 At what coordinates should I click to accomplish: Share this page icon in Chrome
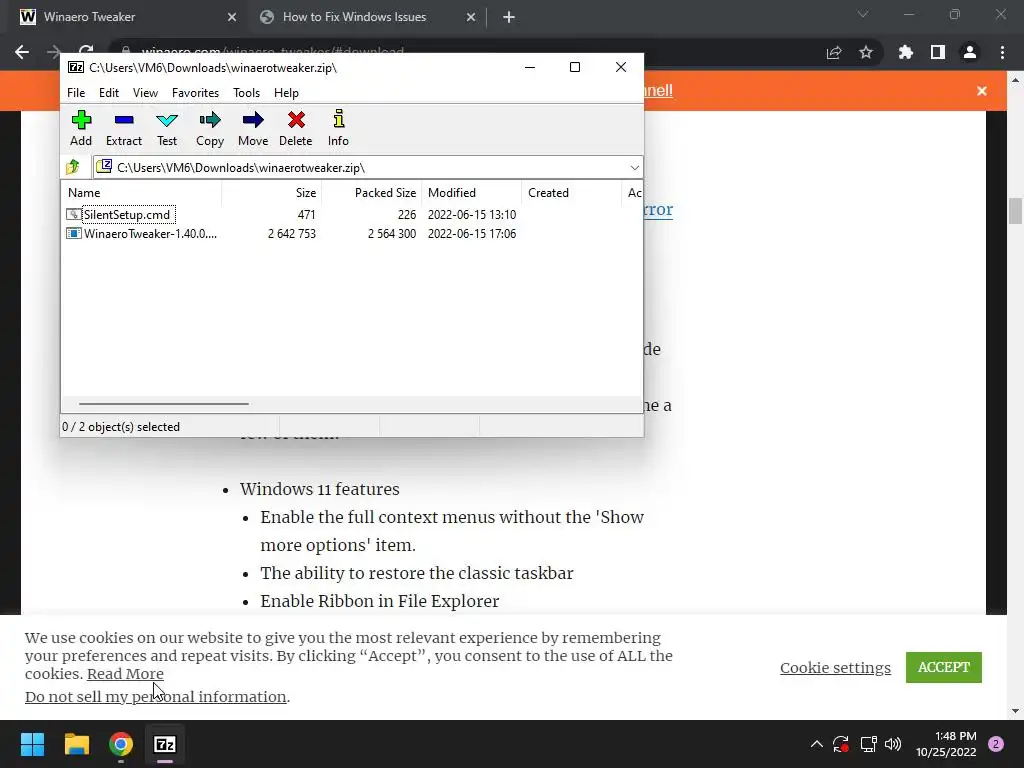pyautogui.click(x=834, y=52)
